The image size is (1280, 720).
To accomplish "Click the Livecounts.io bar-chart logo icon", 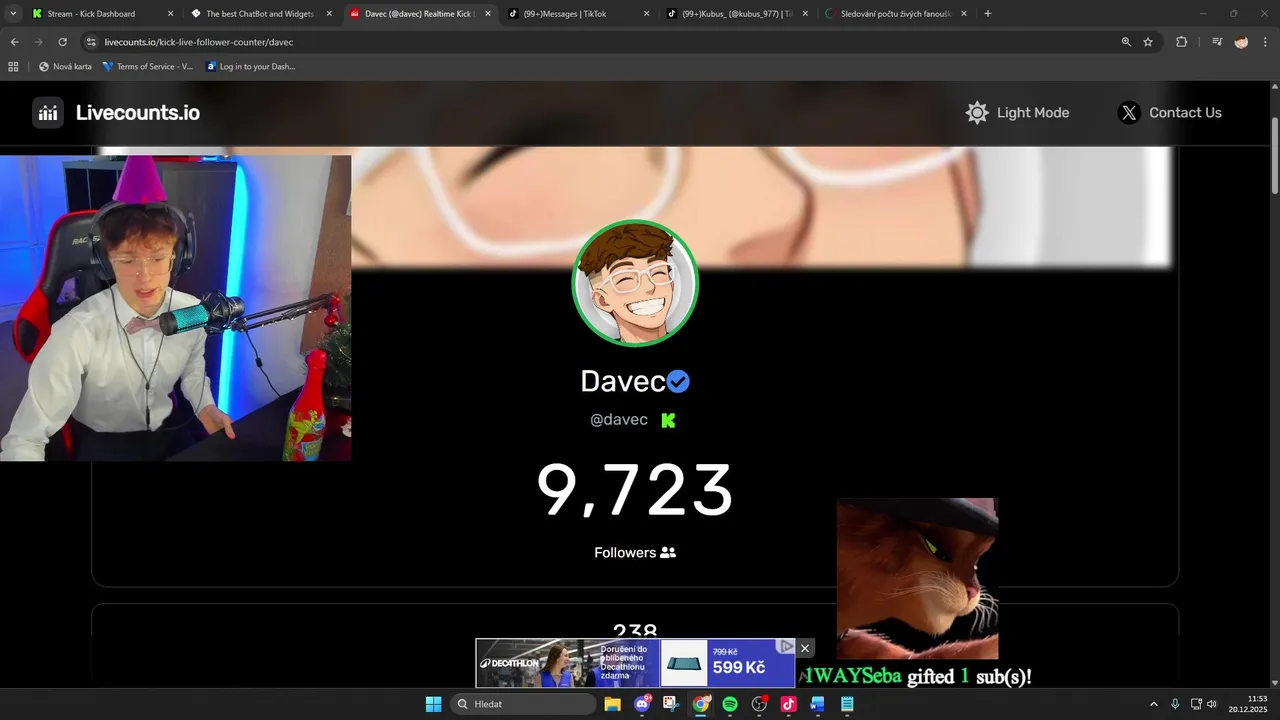I will pyautogui.click(x=48, y=113).
